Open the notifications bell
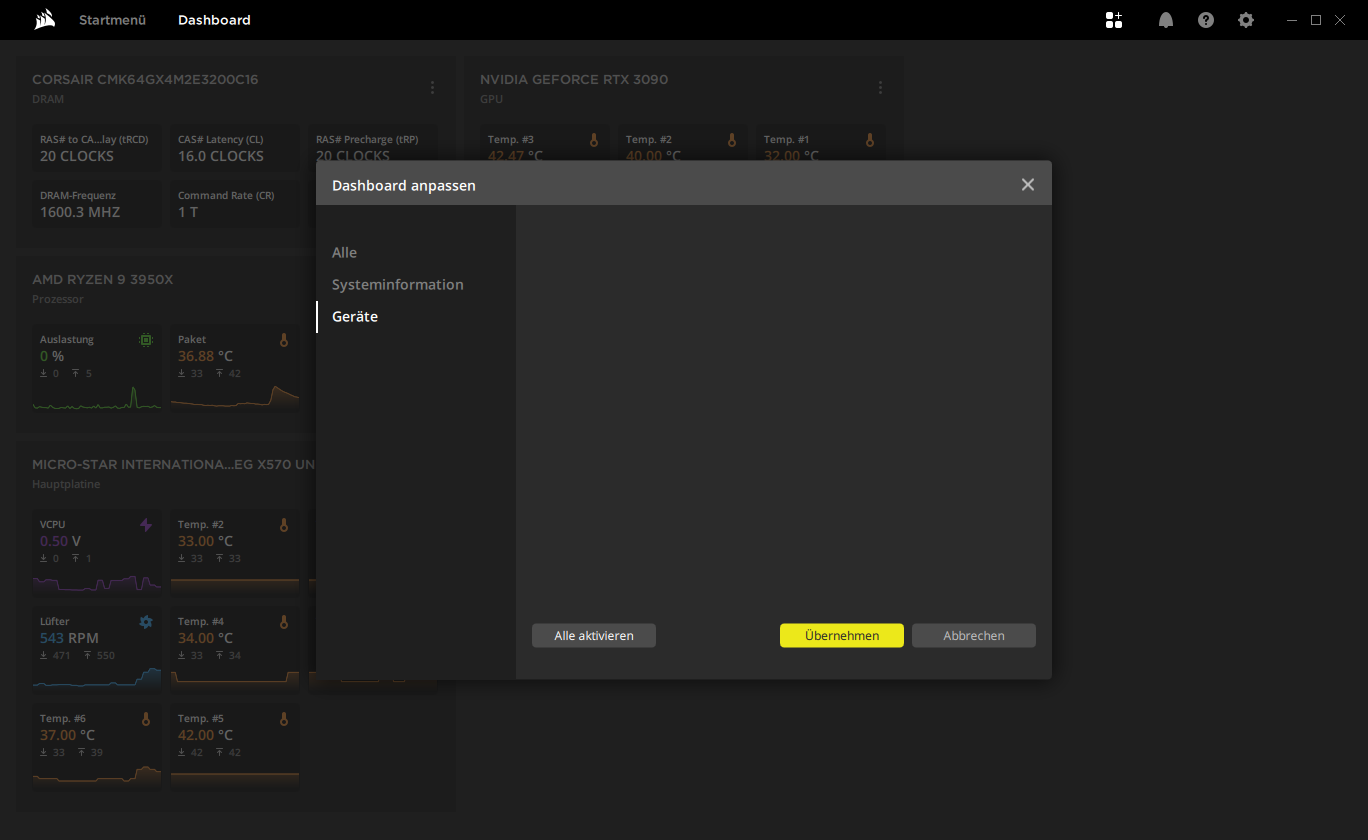Image resolution: width=1368 pixels, height=840 pixels. (x=1166, y=20)
